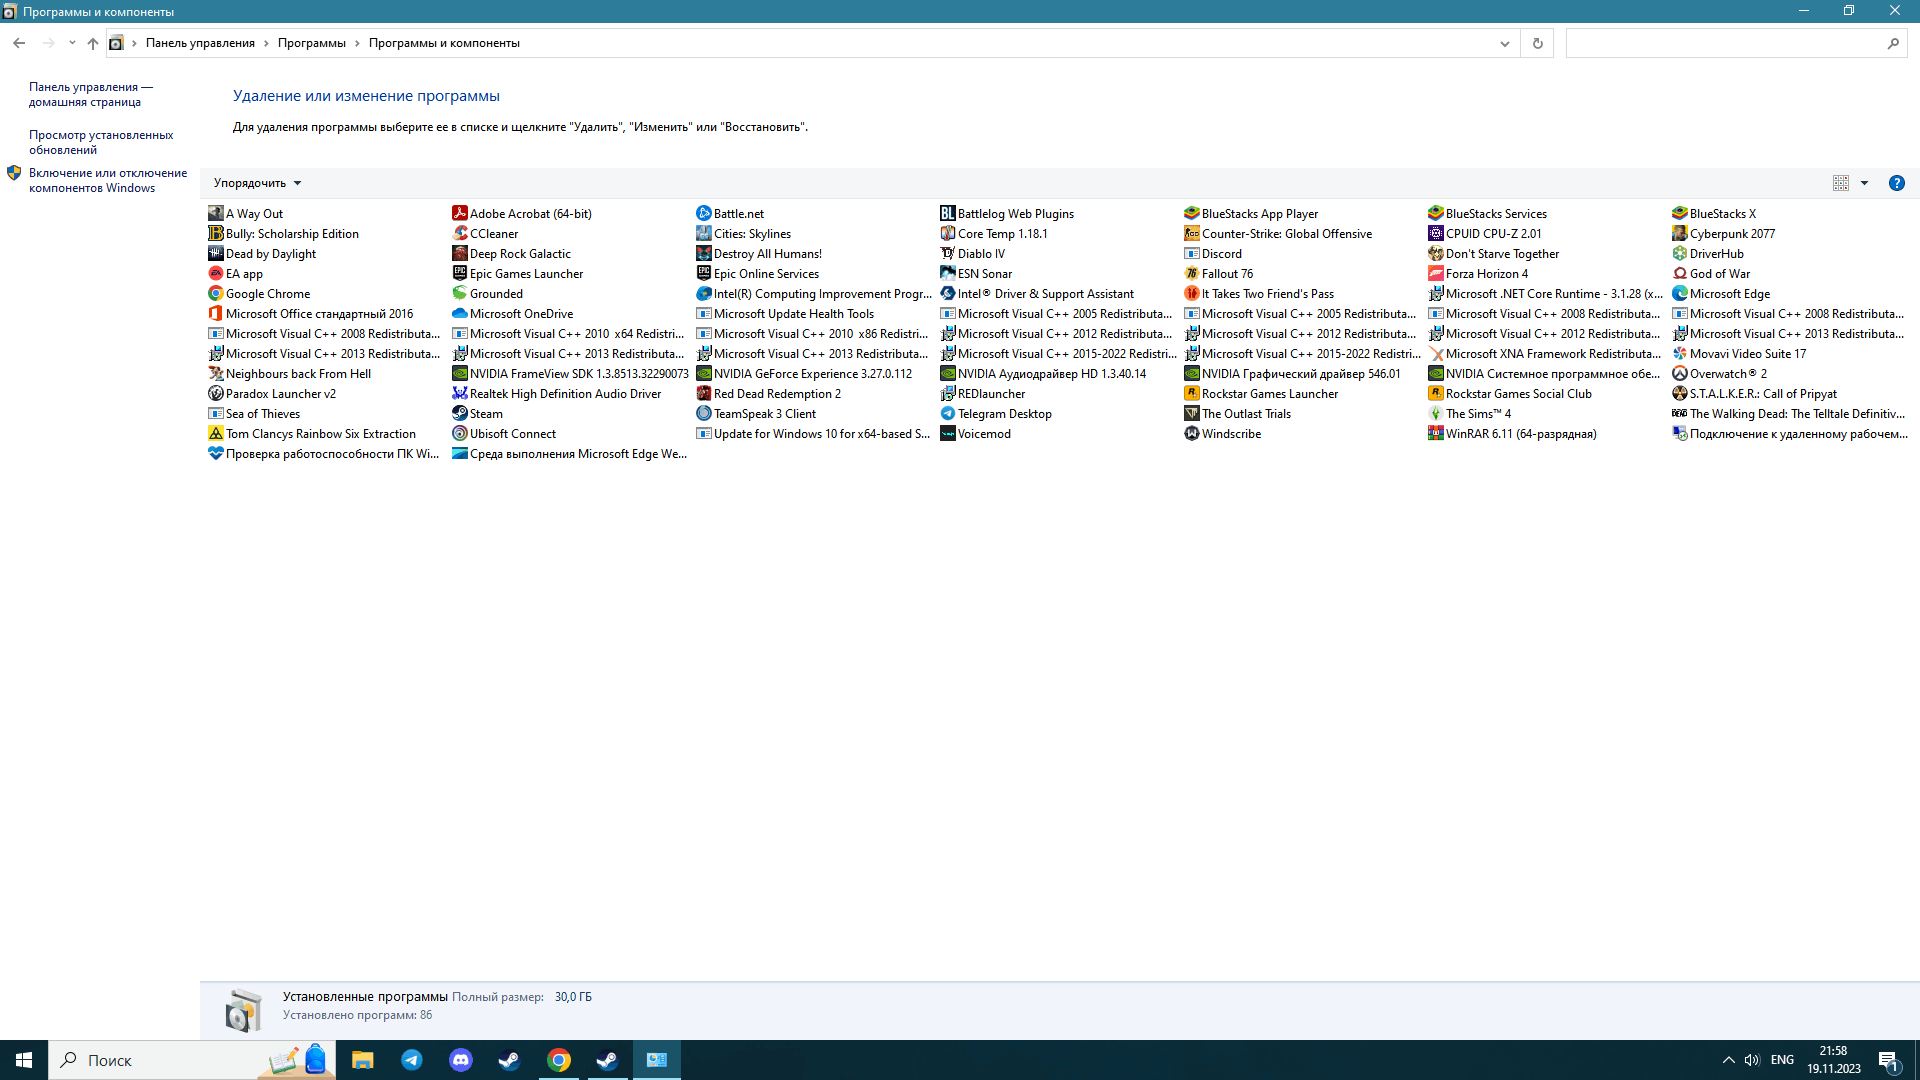Open Discord from the taskbar

point(461,1060)
